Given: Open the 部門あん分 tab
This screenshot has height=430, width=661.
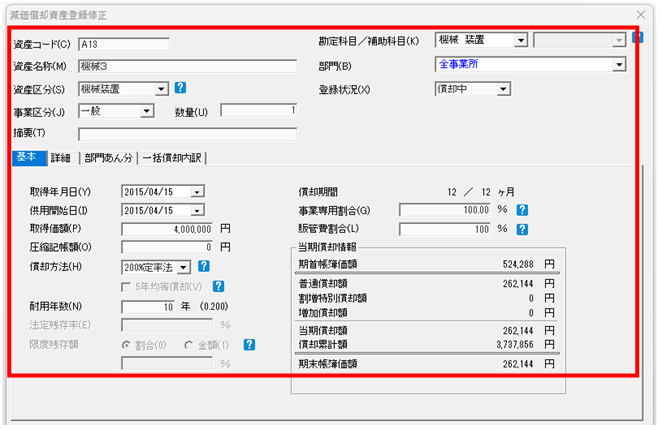Looking at the screenshot, I should click(108, 158).
